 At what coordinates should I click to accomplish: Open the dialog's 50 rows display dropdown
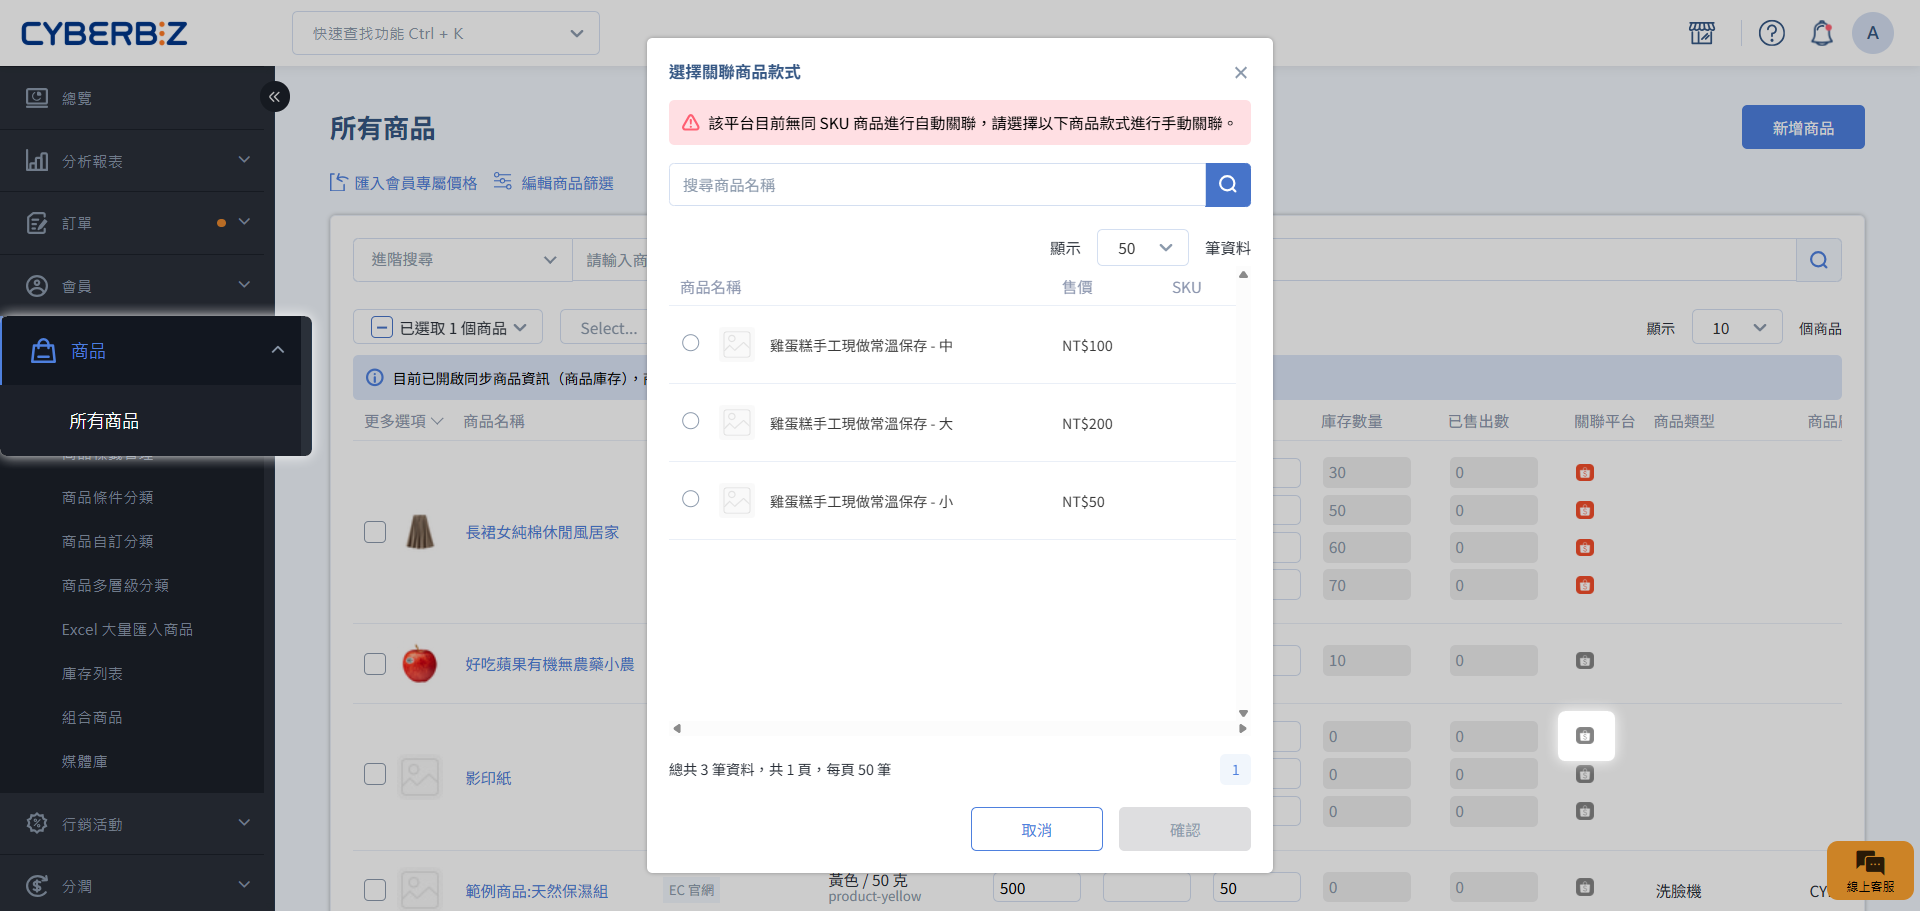[x=1142, y=248]
